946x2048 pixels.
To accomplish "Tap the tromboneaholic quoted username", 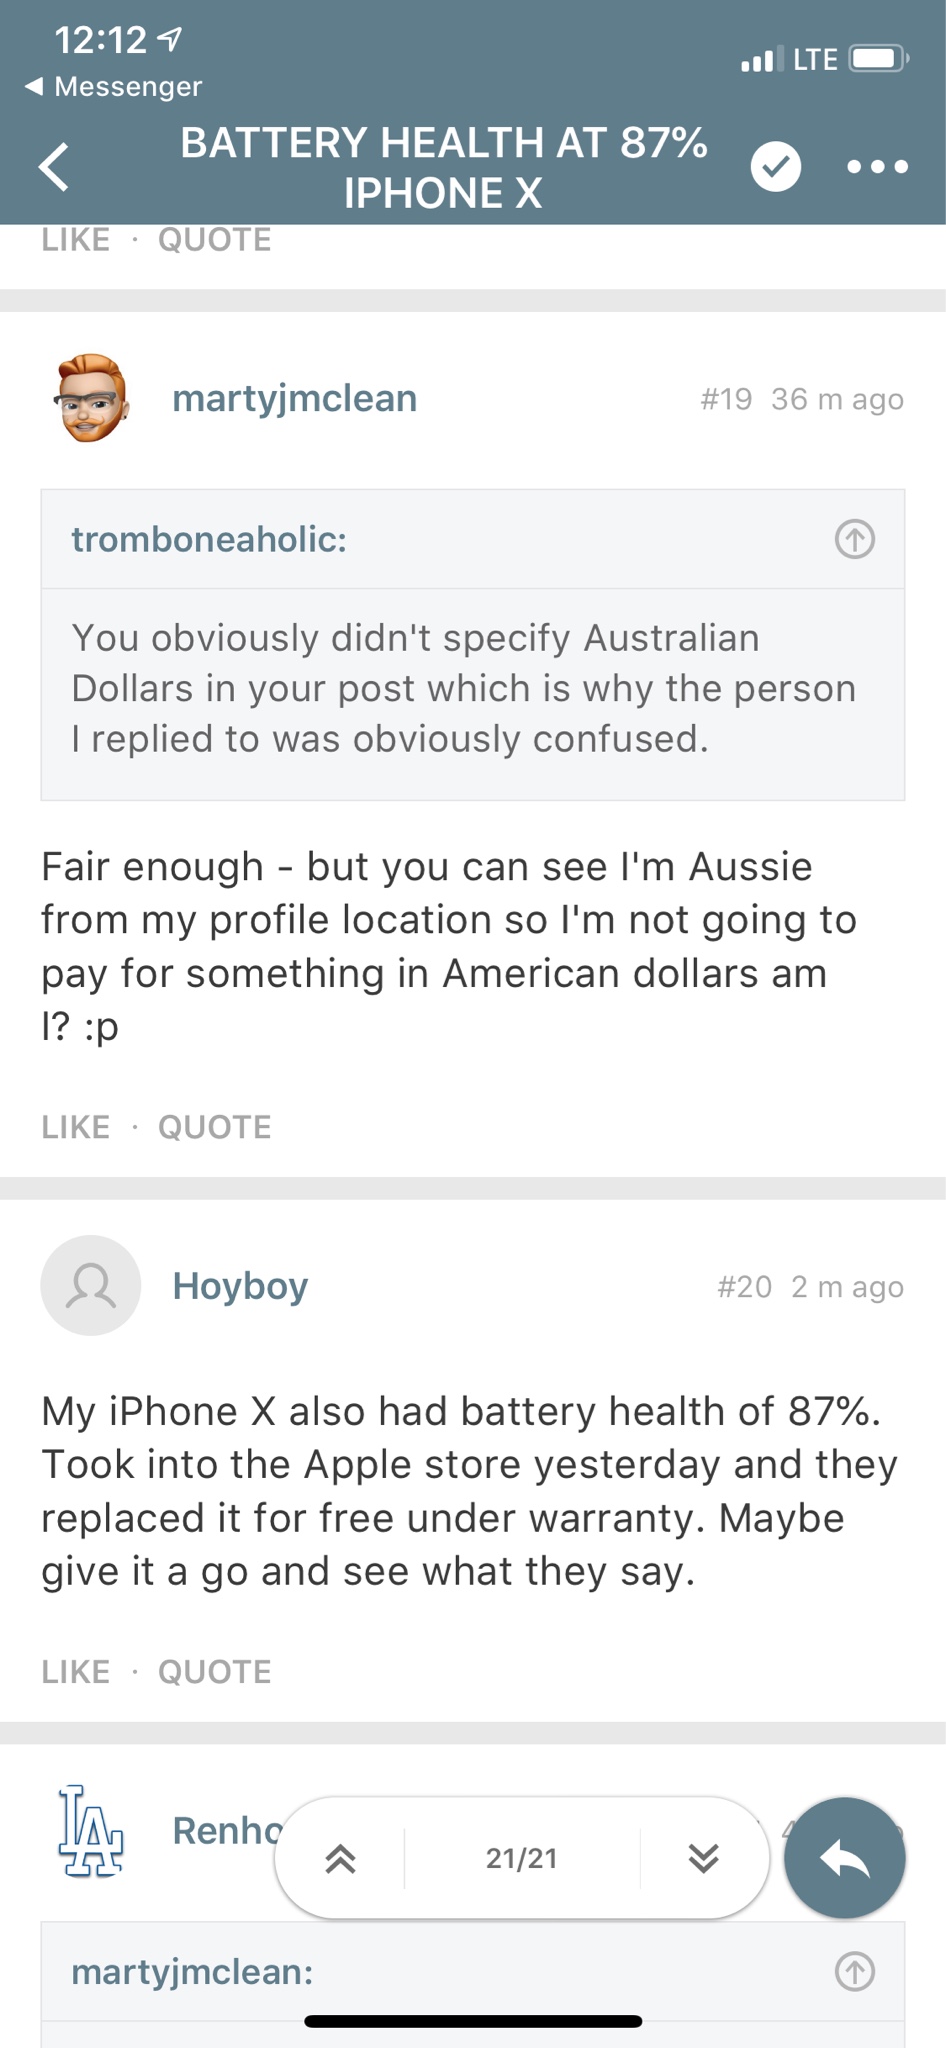I will point(209,539).
